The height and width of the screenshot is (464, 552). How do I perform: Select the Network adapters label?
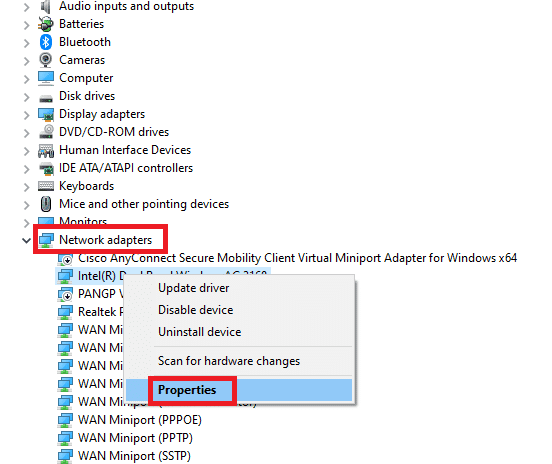pyautogui.click(x=105, y=240)
